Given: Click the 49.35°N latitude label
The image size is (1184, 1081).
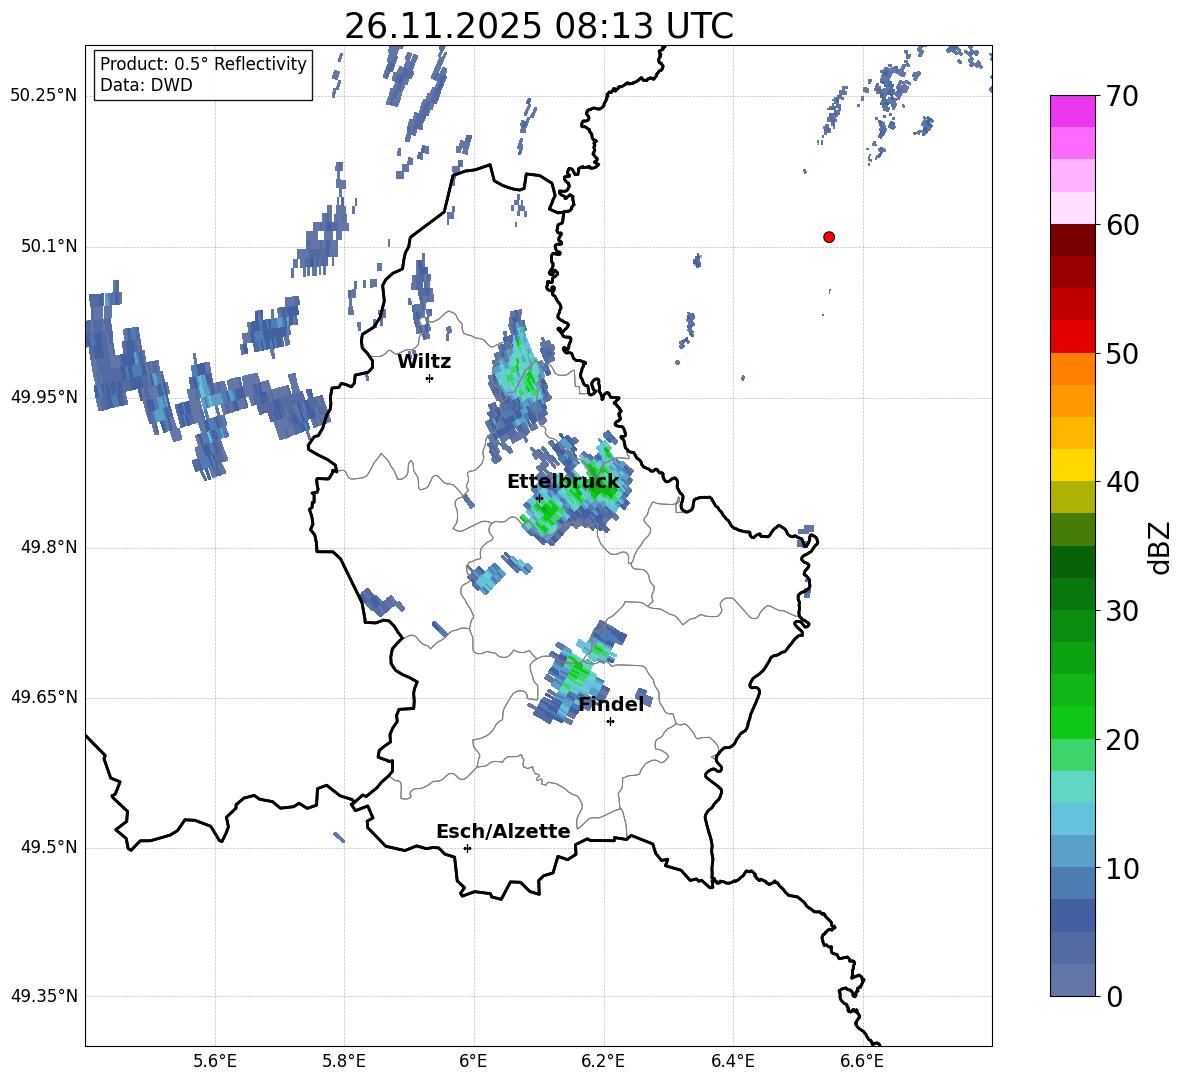Looking at the screenshot, I should point(44,996).
